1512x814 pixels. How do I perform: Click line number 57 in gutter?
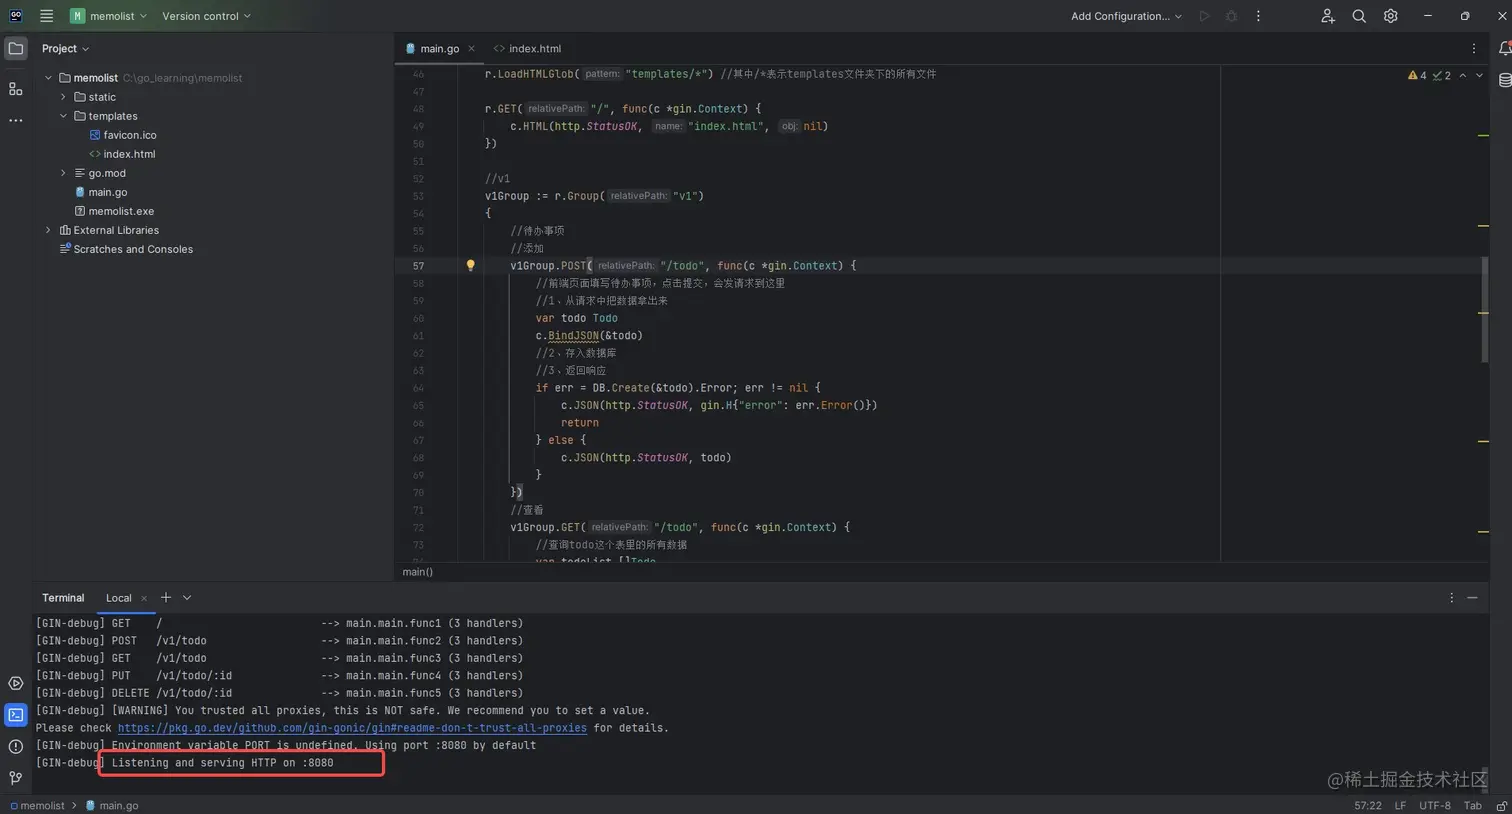click(x=418, y=266)
